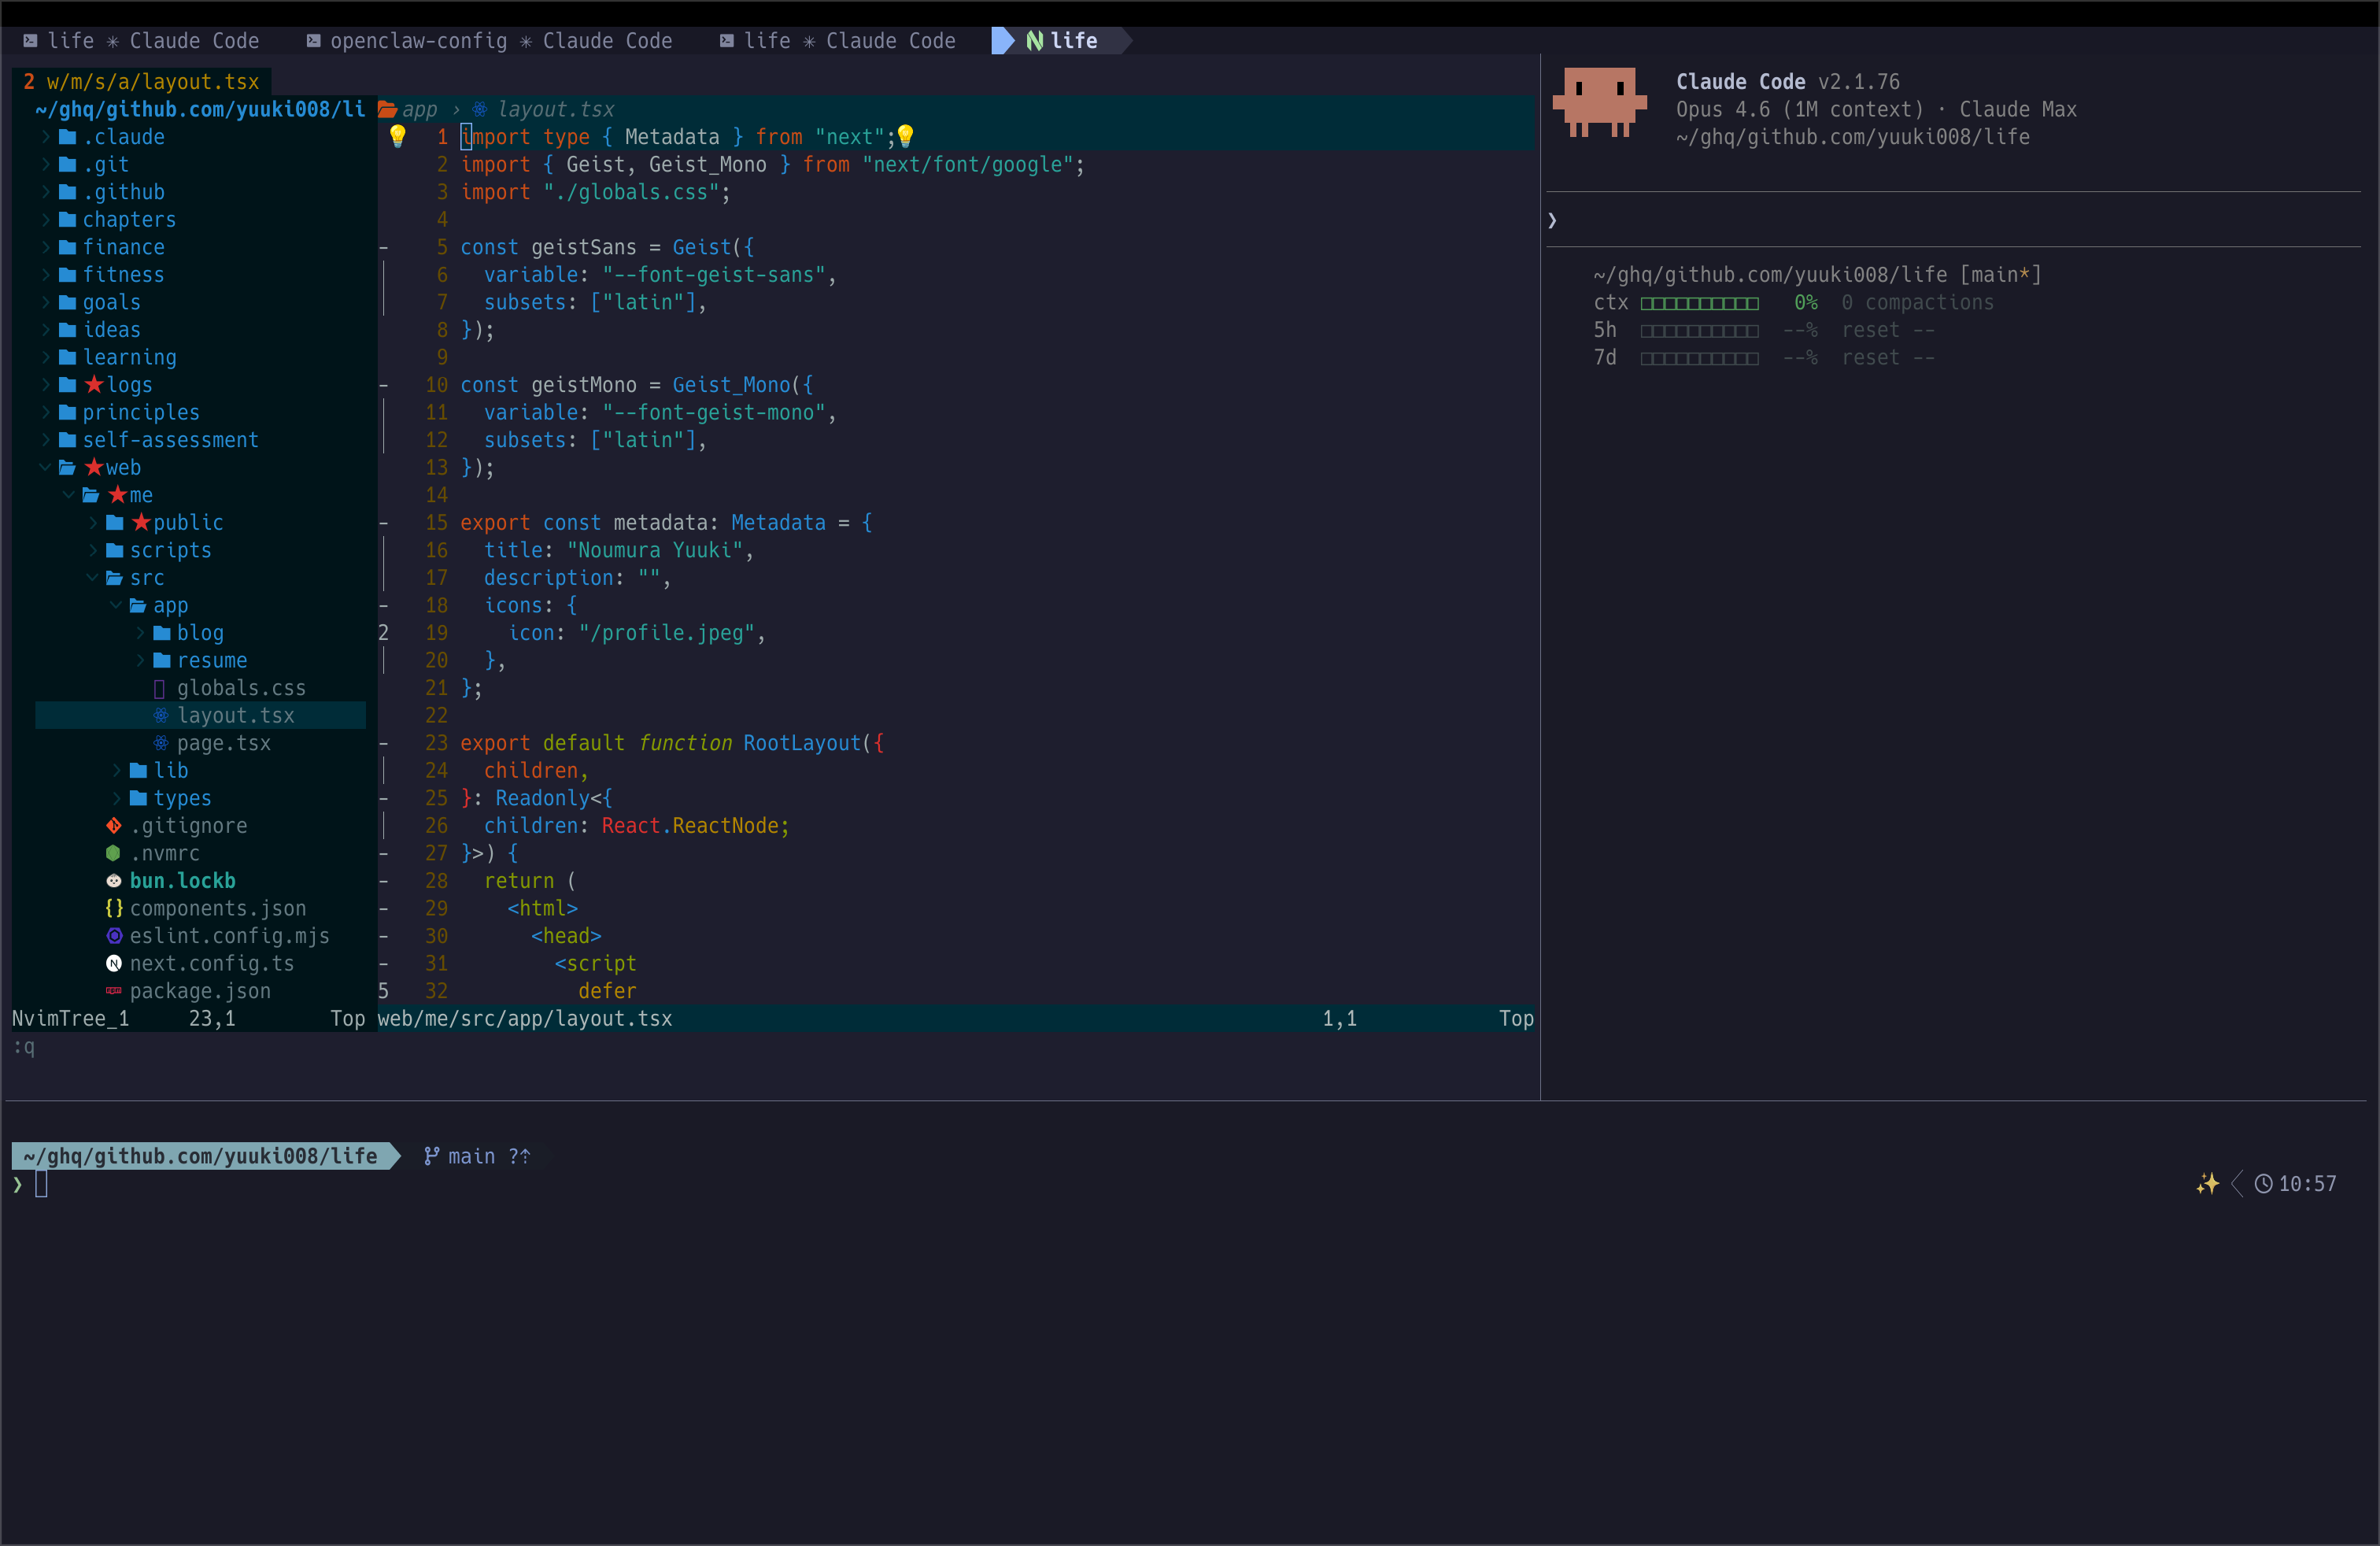Screen dimensions: 2380x1546
Task: Click the terminal icon in the openclaw-config tab
Action: click(313, 41)
